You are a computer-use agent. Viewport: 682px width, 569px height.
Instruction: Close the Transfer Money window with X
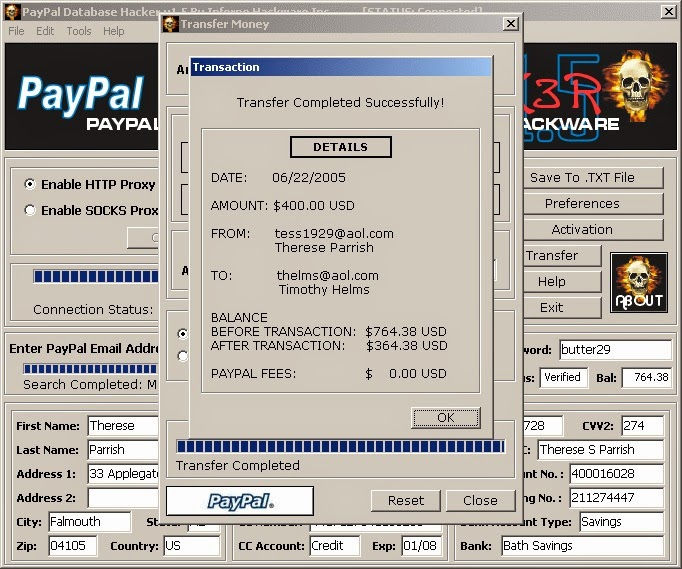511,23
